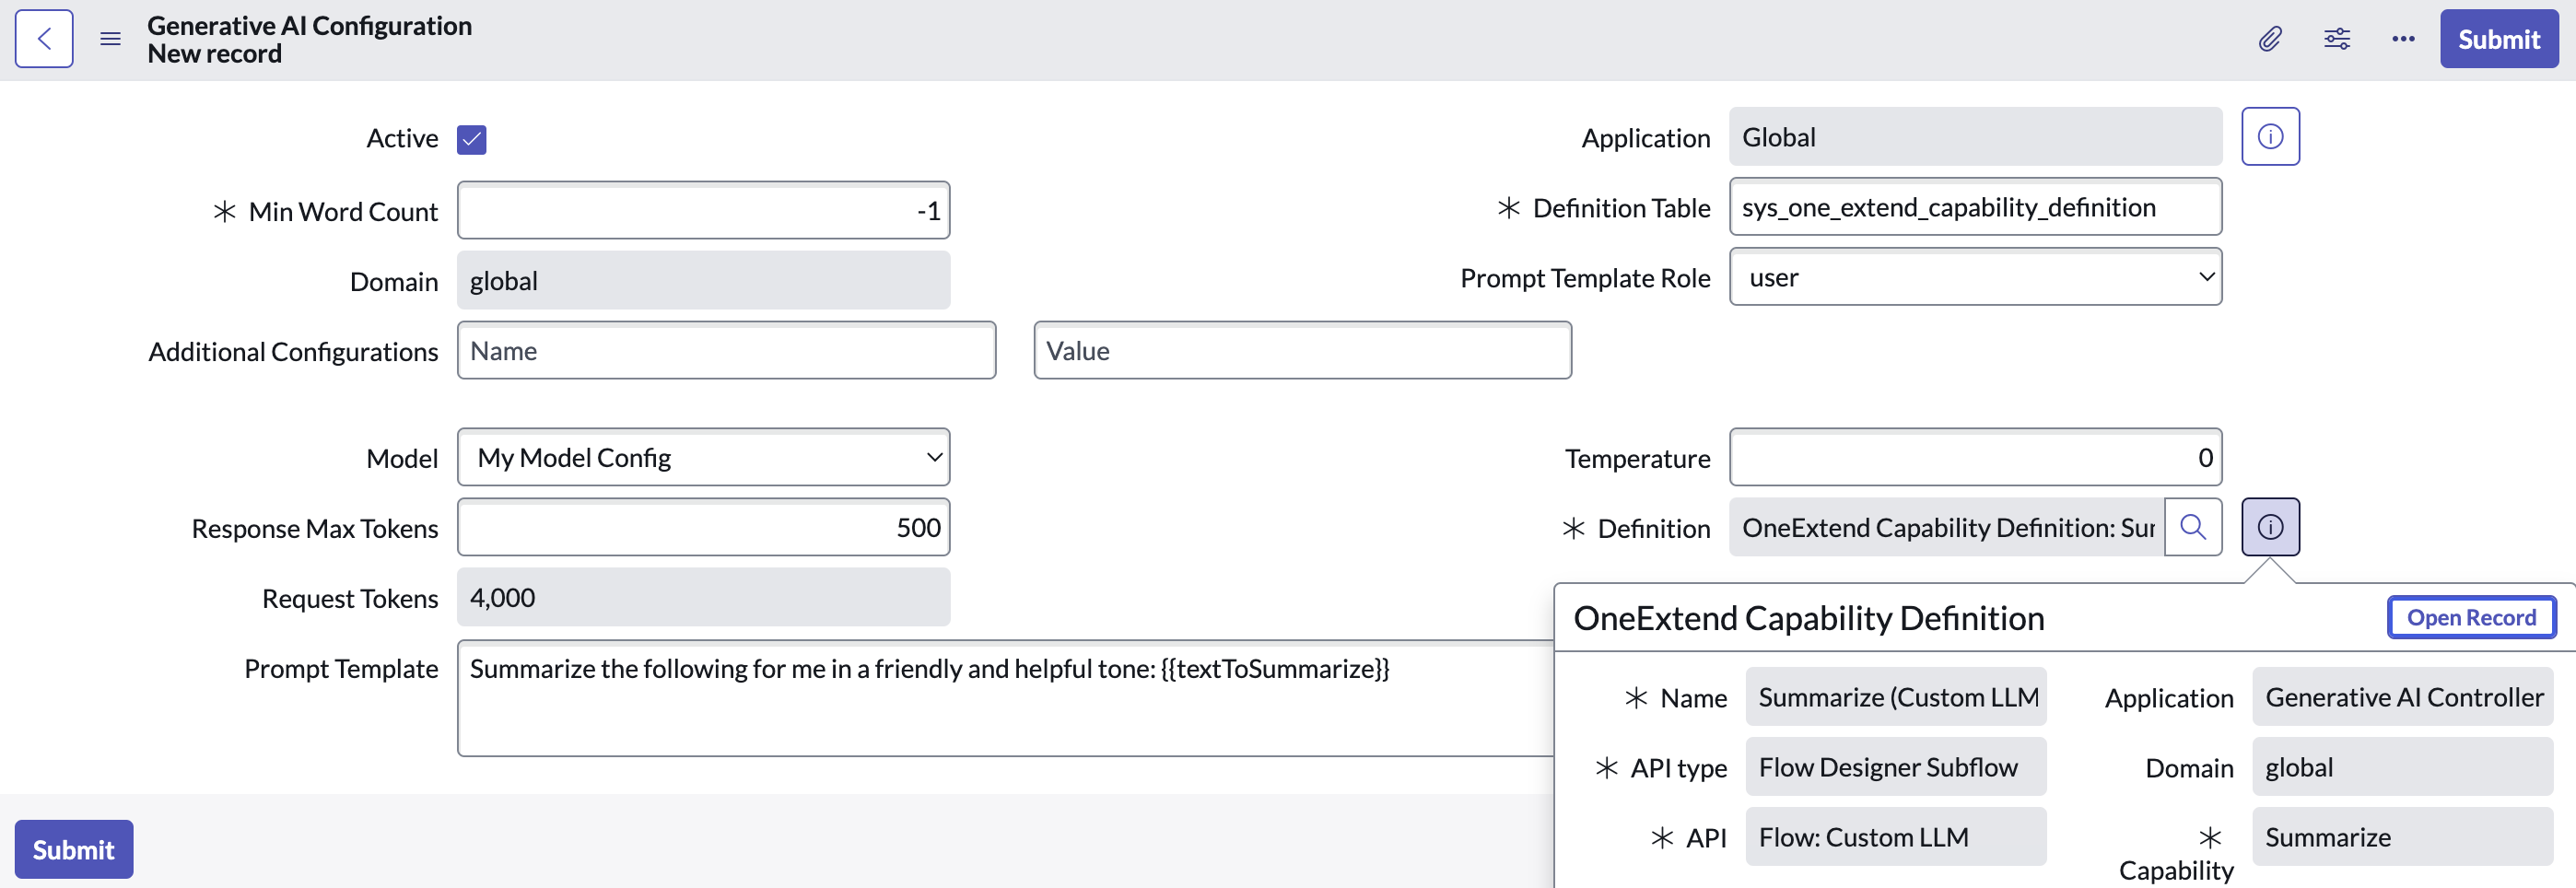
Task: Show Application field info icon
Action: click(2270, 136)
